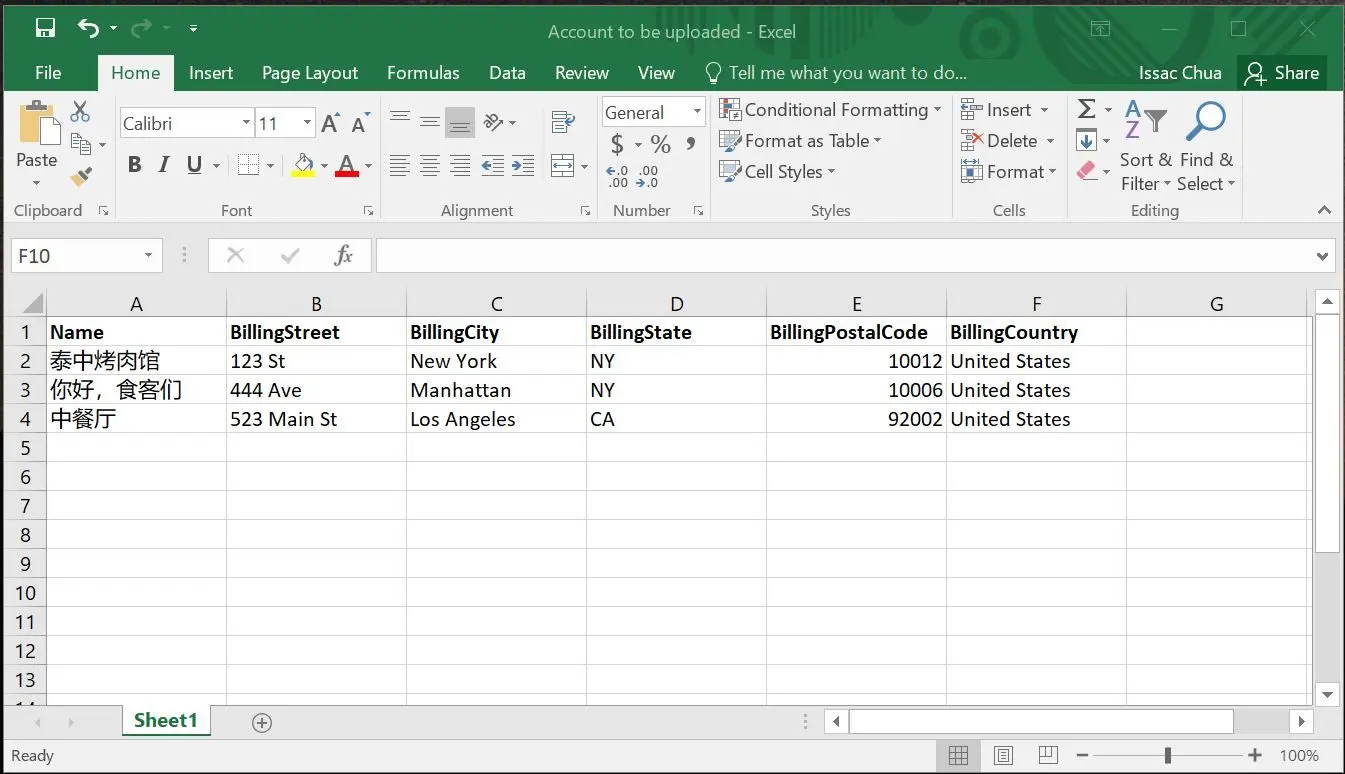Click Wrap Text icon

[x=563, y=122]
